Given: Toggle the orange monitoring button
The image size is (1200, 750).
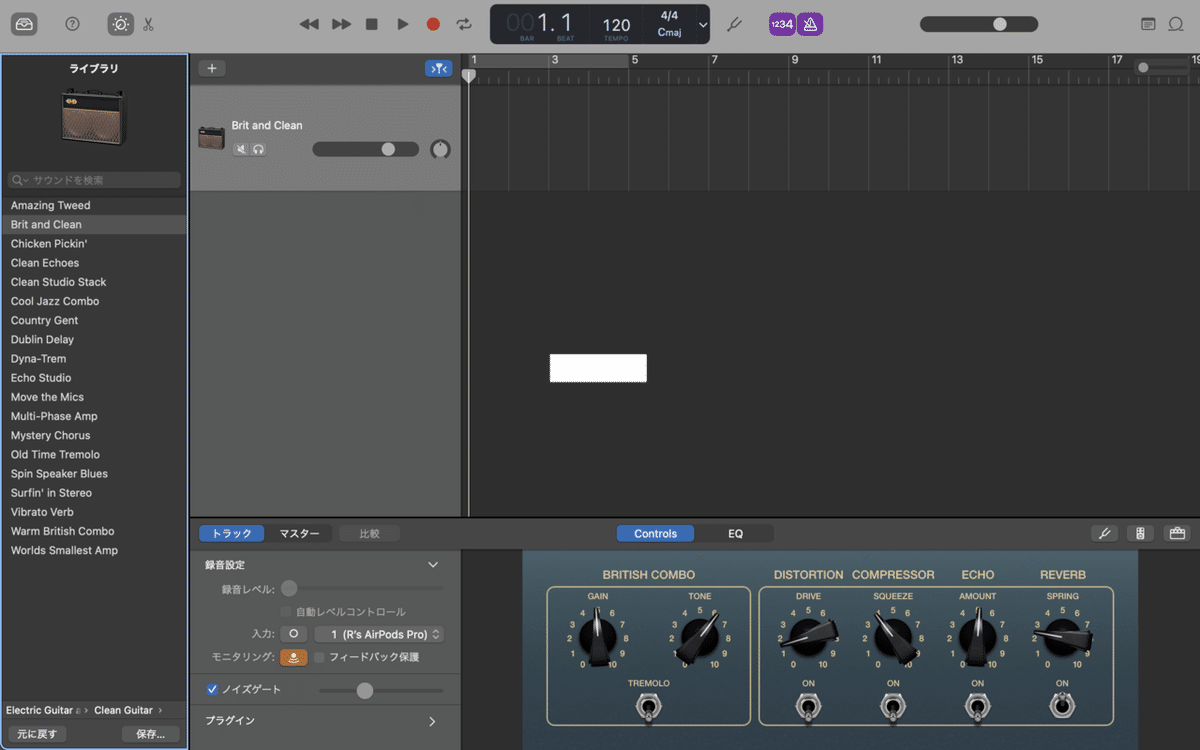Looking at the screenshot, I should (x=293, y=657).
